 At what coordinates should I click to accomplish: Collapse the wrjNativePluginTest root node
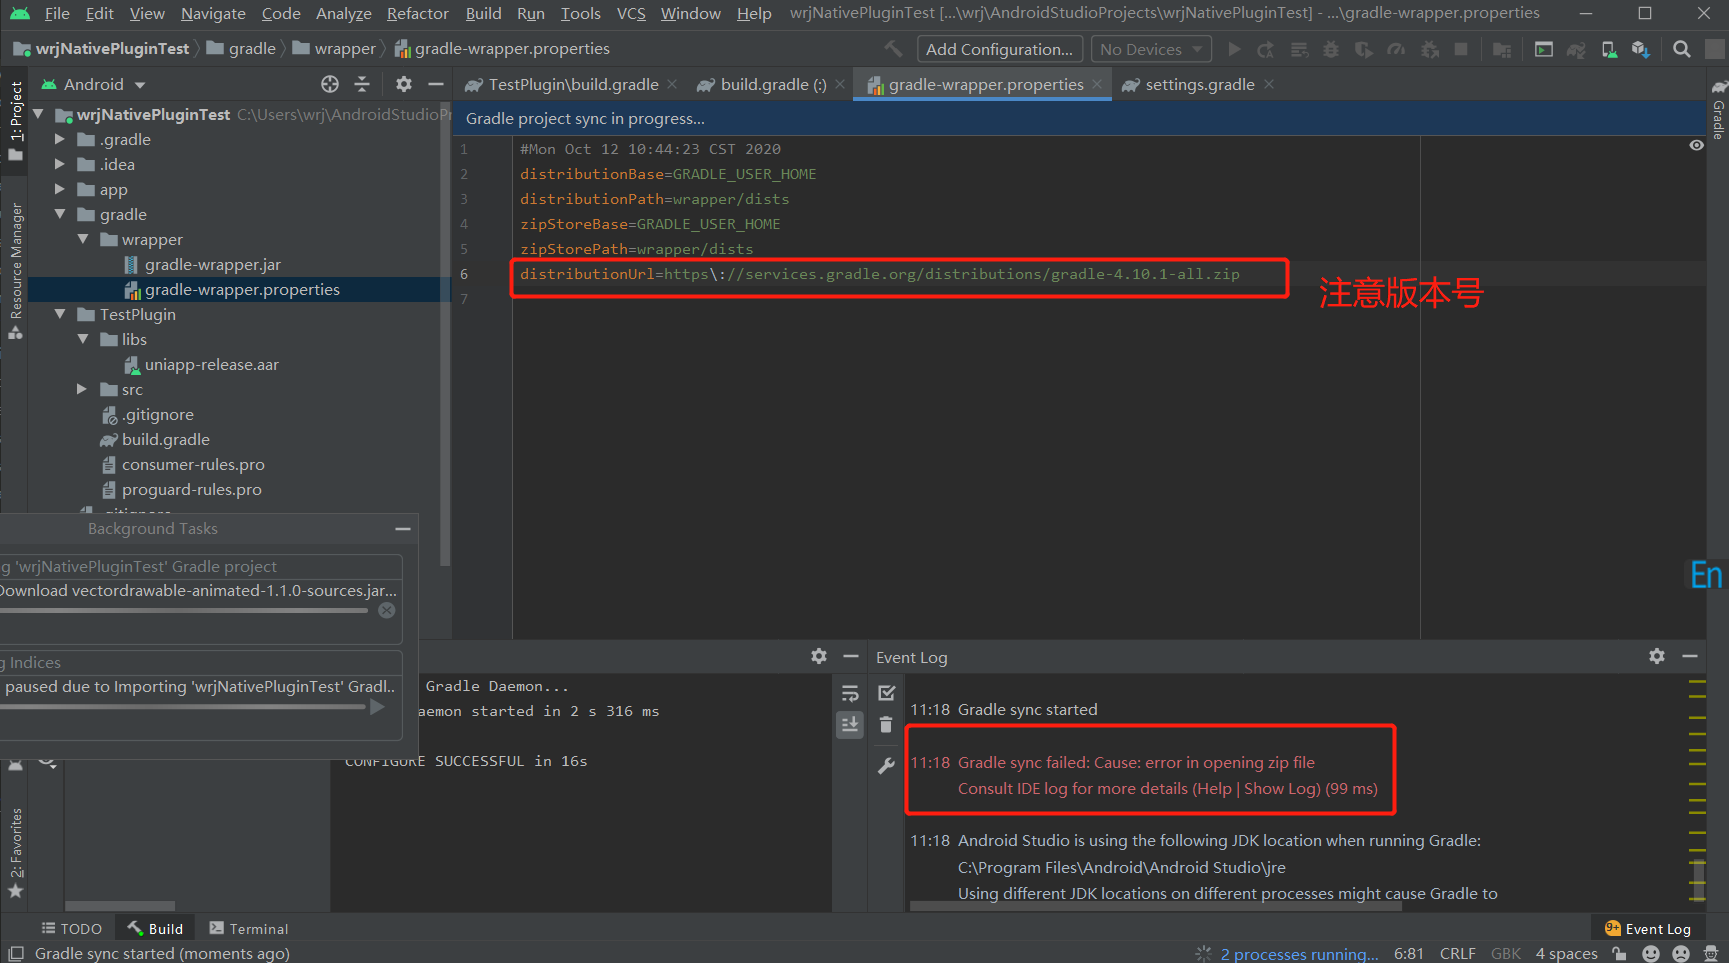coord(38,114)
